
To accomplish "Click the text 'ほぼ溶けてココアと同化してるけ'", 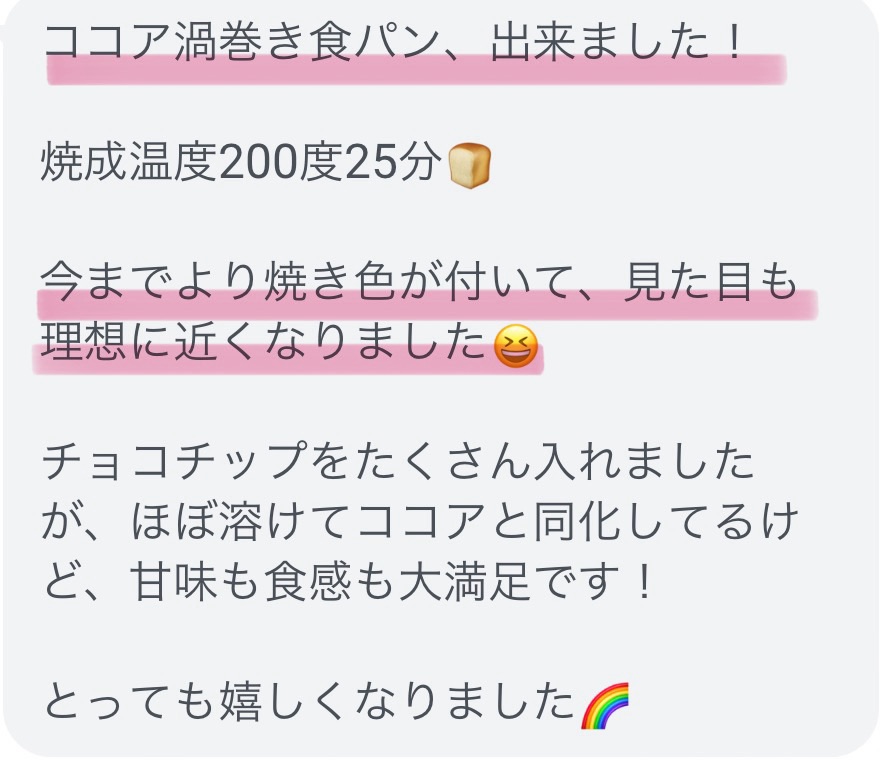I will 465,521.
